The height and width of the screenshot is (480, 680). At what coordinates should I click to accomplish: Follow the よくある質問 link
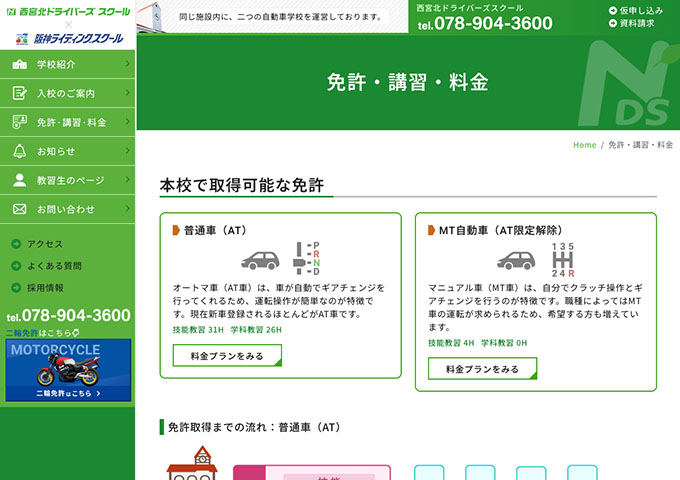pyautogui.click(x=54, y=266)
